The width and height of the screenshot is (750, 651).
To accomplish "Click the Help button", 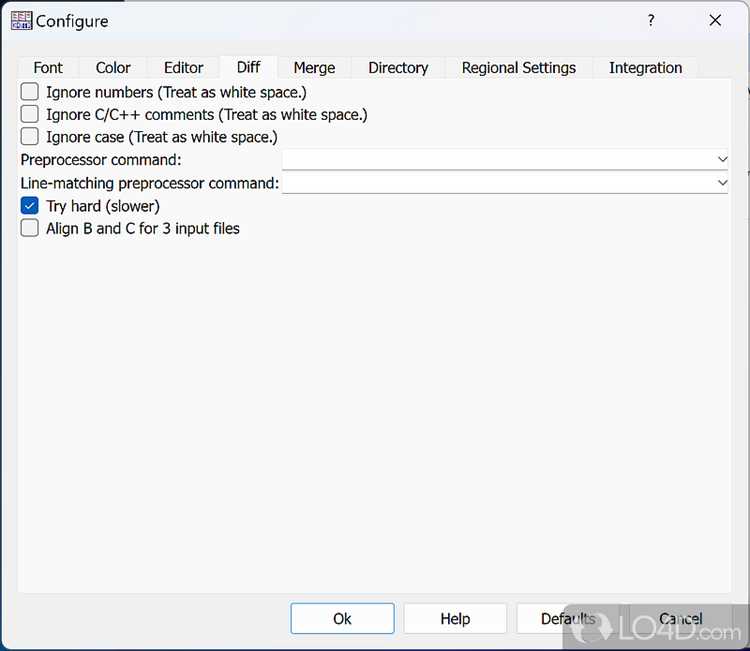I will 455,618.
